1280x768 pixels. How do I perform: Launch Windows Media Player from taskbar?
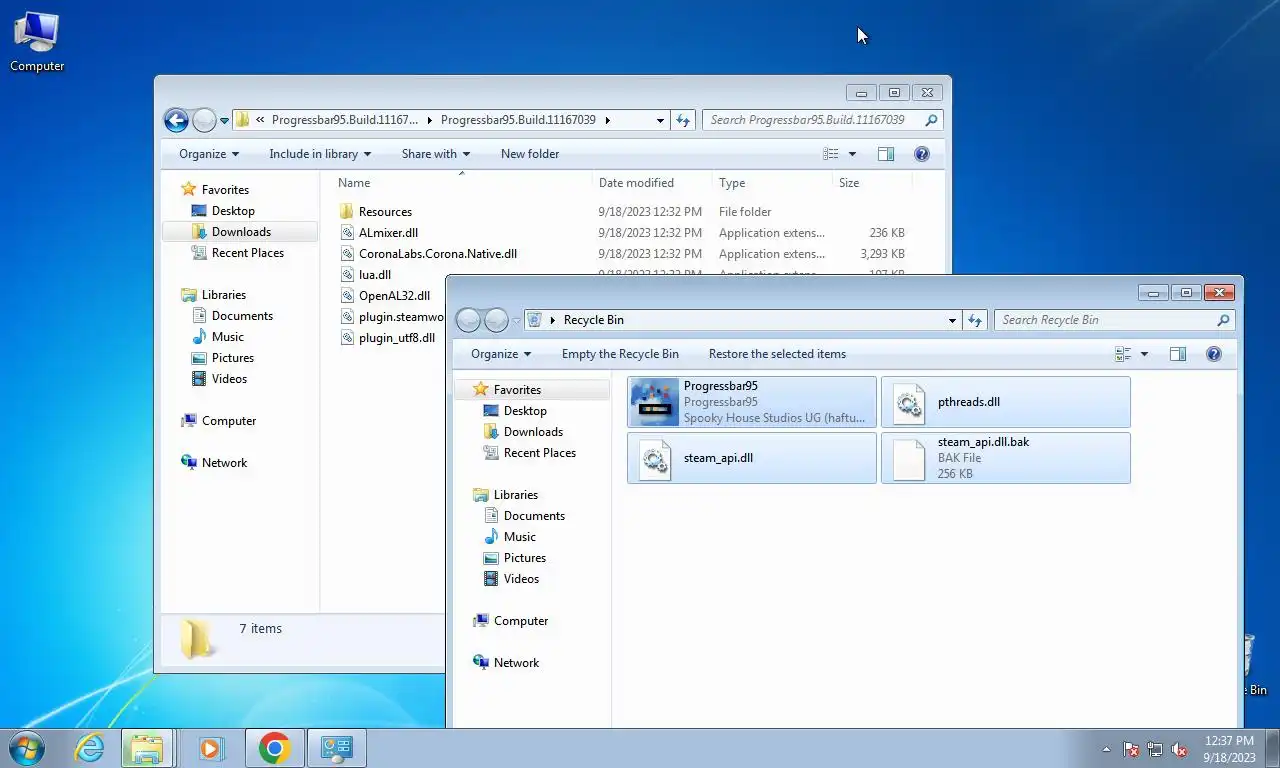pyautogui.click(x=210, y=748)
